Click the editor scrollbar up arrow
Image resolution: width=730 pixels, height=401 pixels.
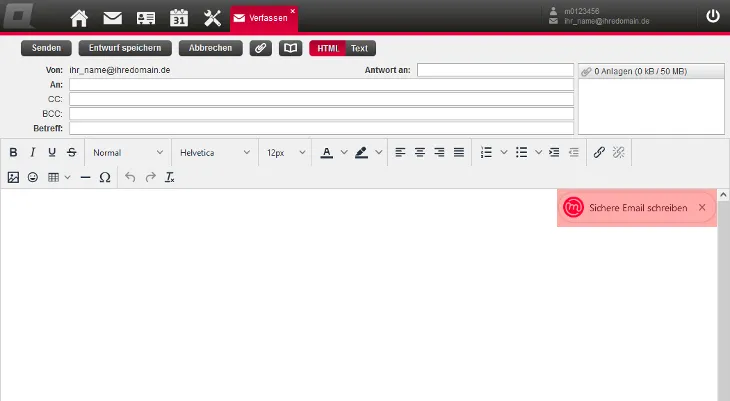pyautogui.click(x=723, y=195)
